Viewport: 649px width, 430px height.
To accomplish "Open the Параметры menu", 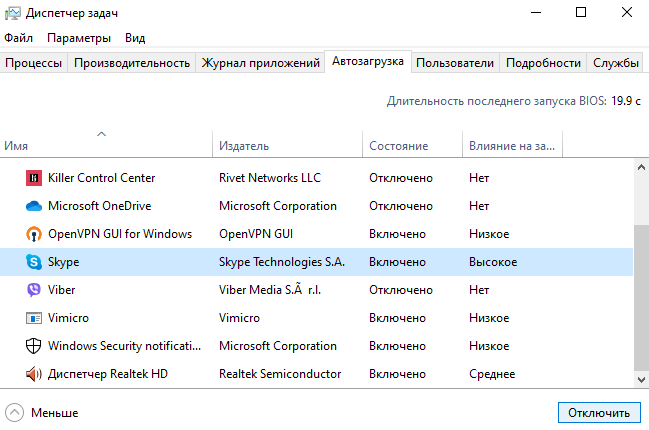I will point(79,38).
